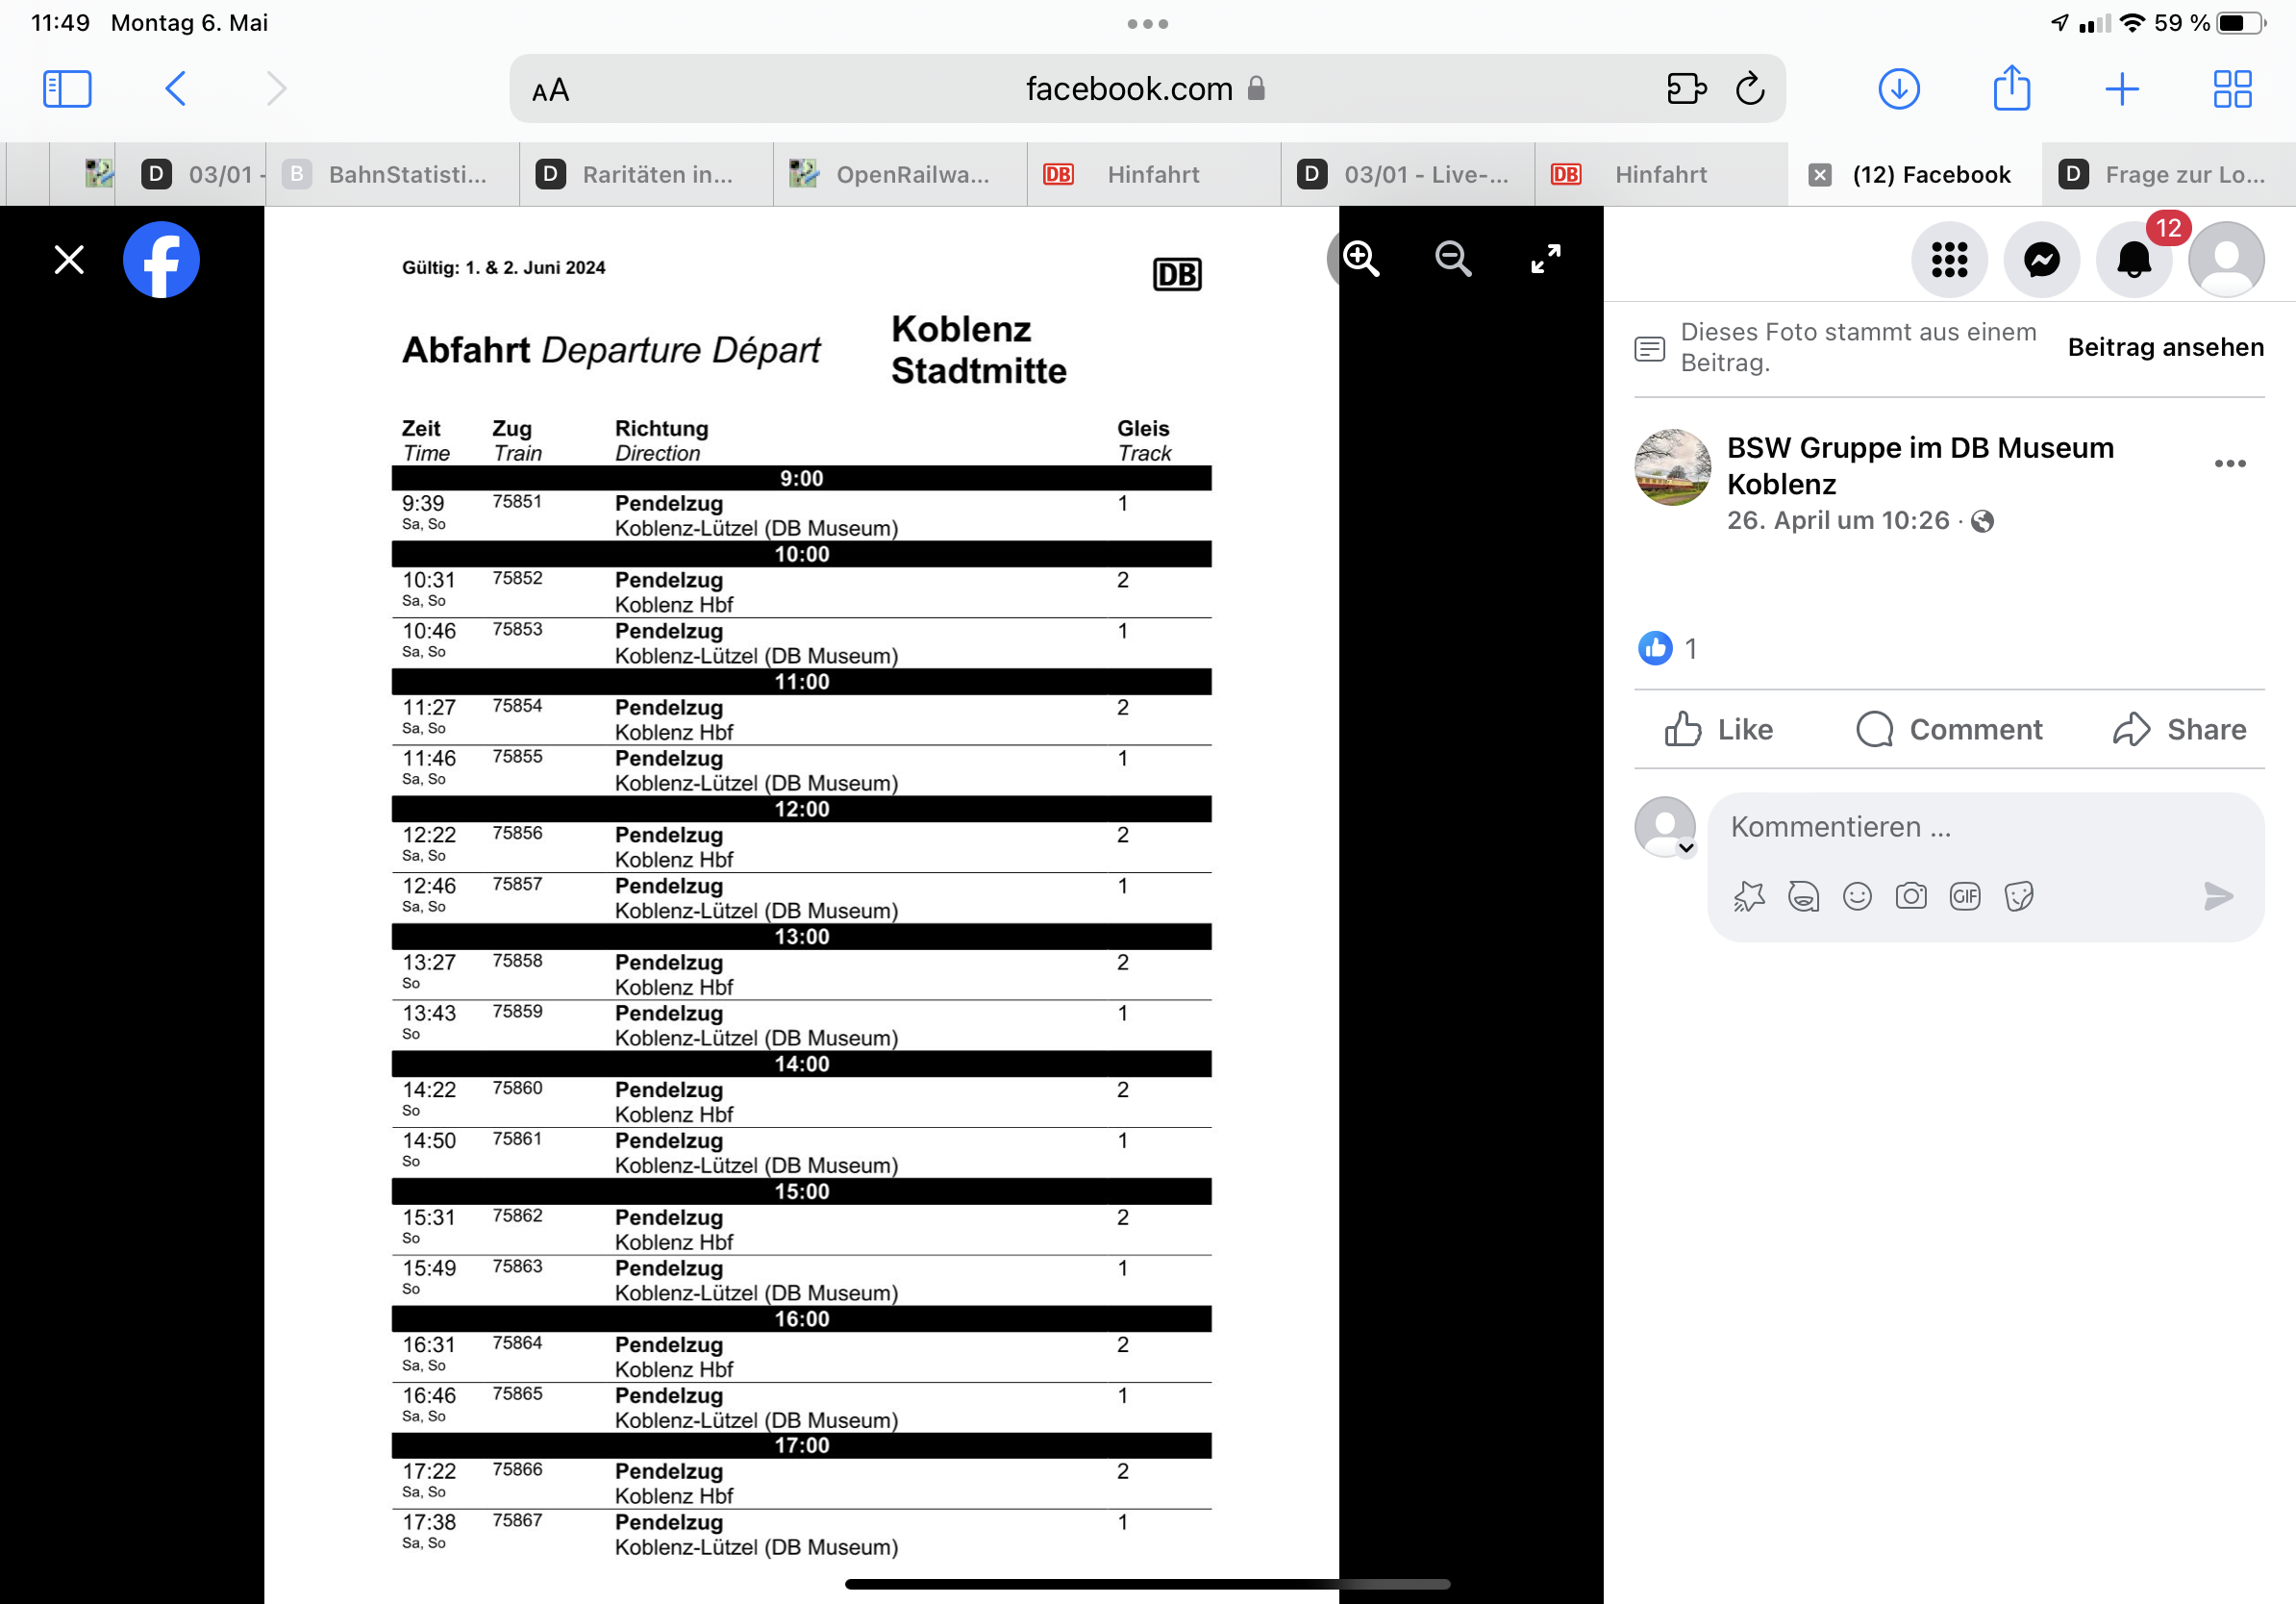This screenshot has width=2296, height=1604.
Task: Open Facebook Messenger icon
Action: [2041, 260]
